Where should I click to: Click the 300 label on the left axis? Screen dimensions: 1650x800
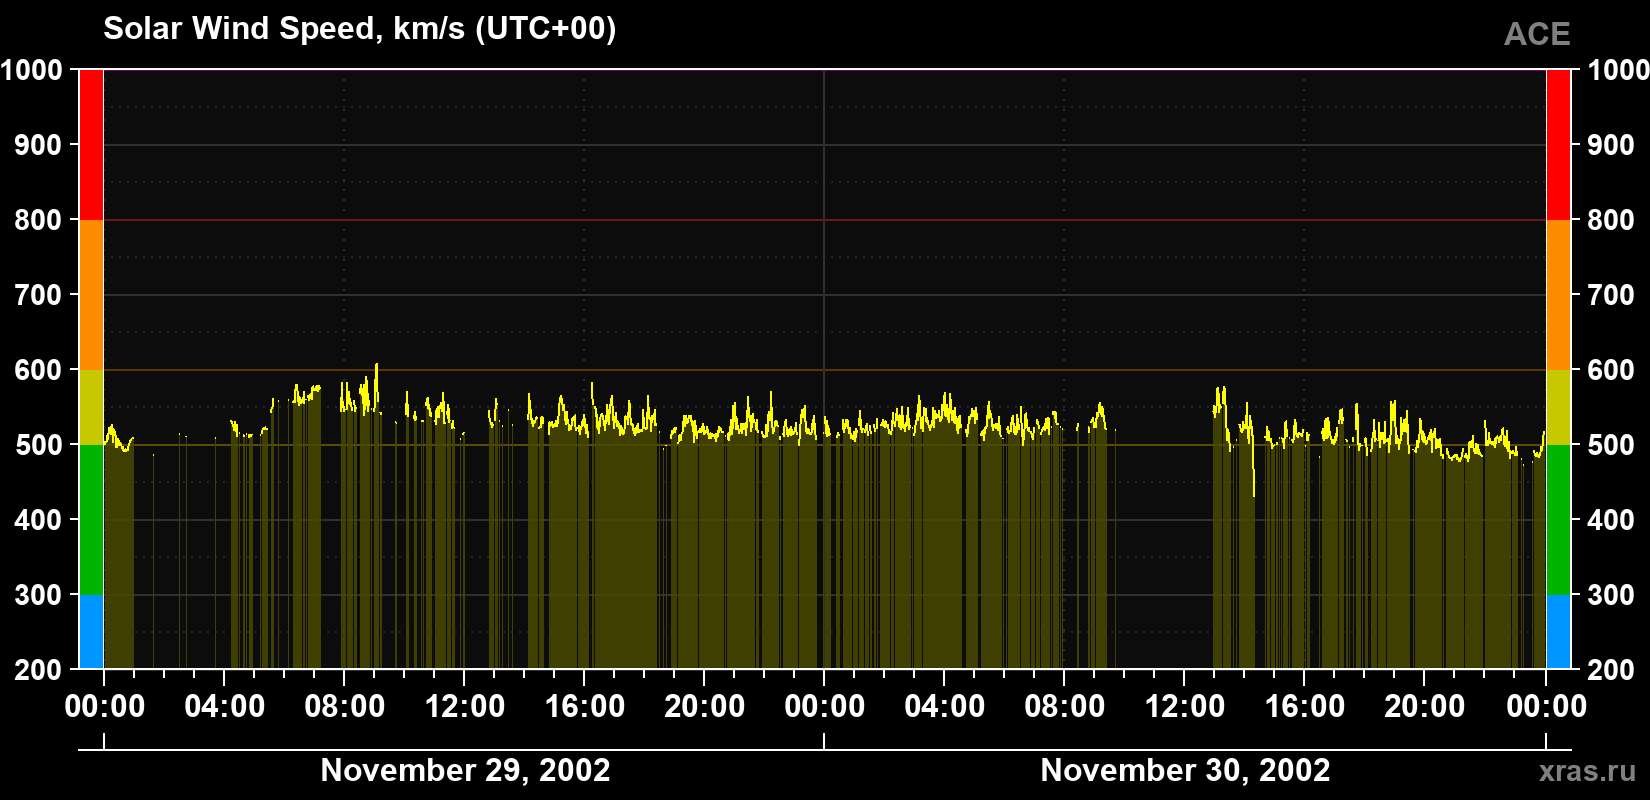tap(38, 595)
